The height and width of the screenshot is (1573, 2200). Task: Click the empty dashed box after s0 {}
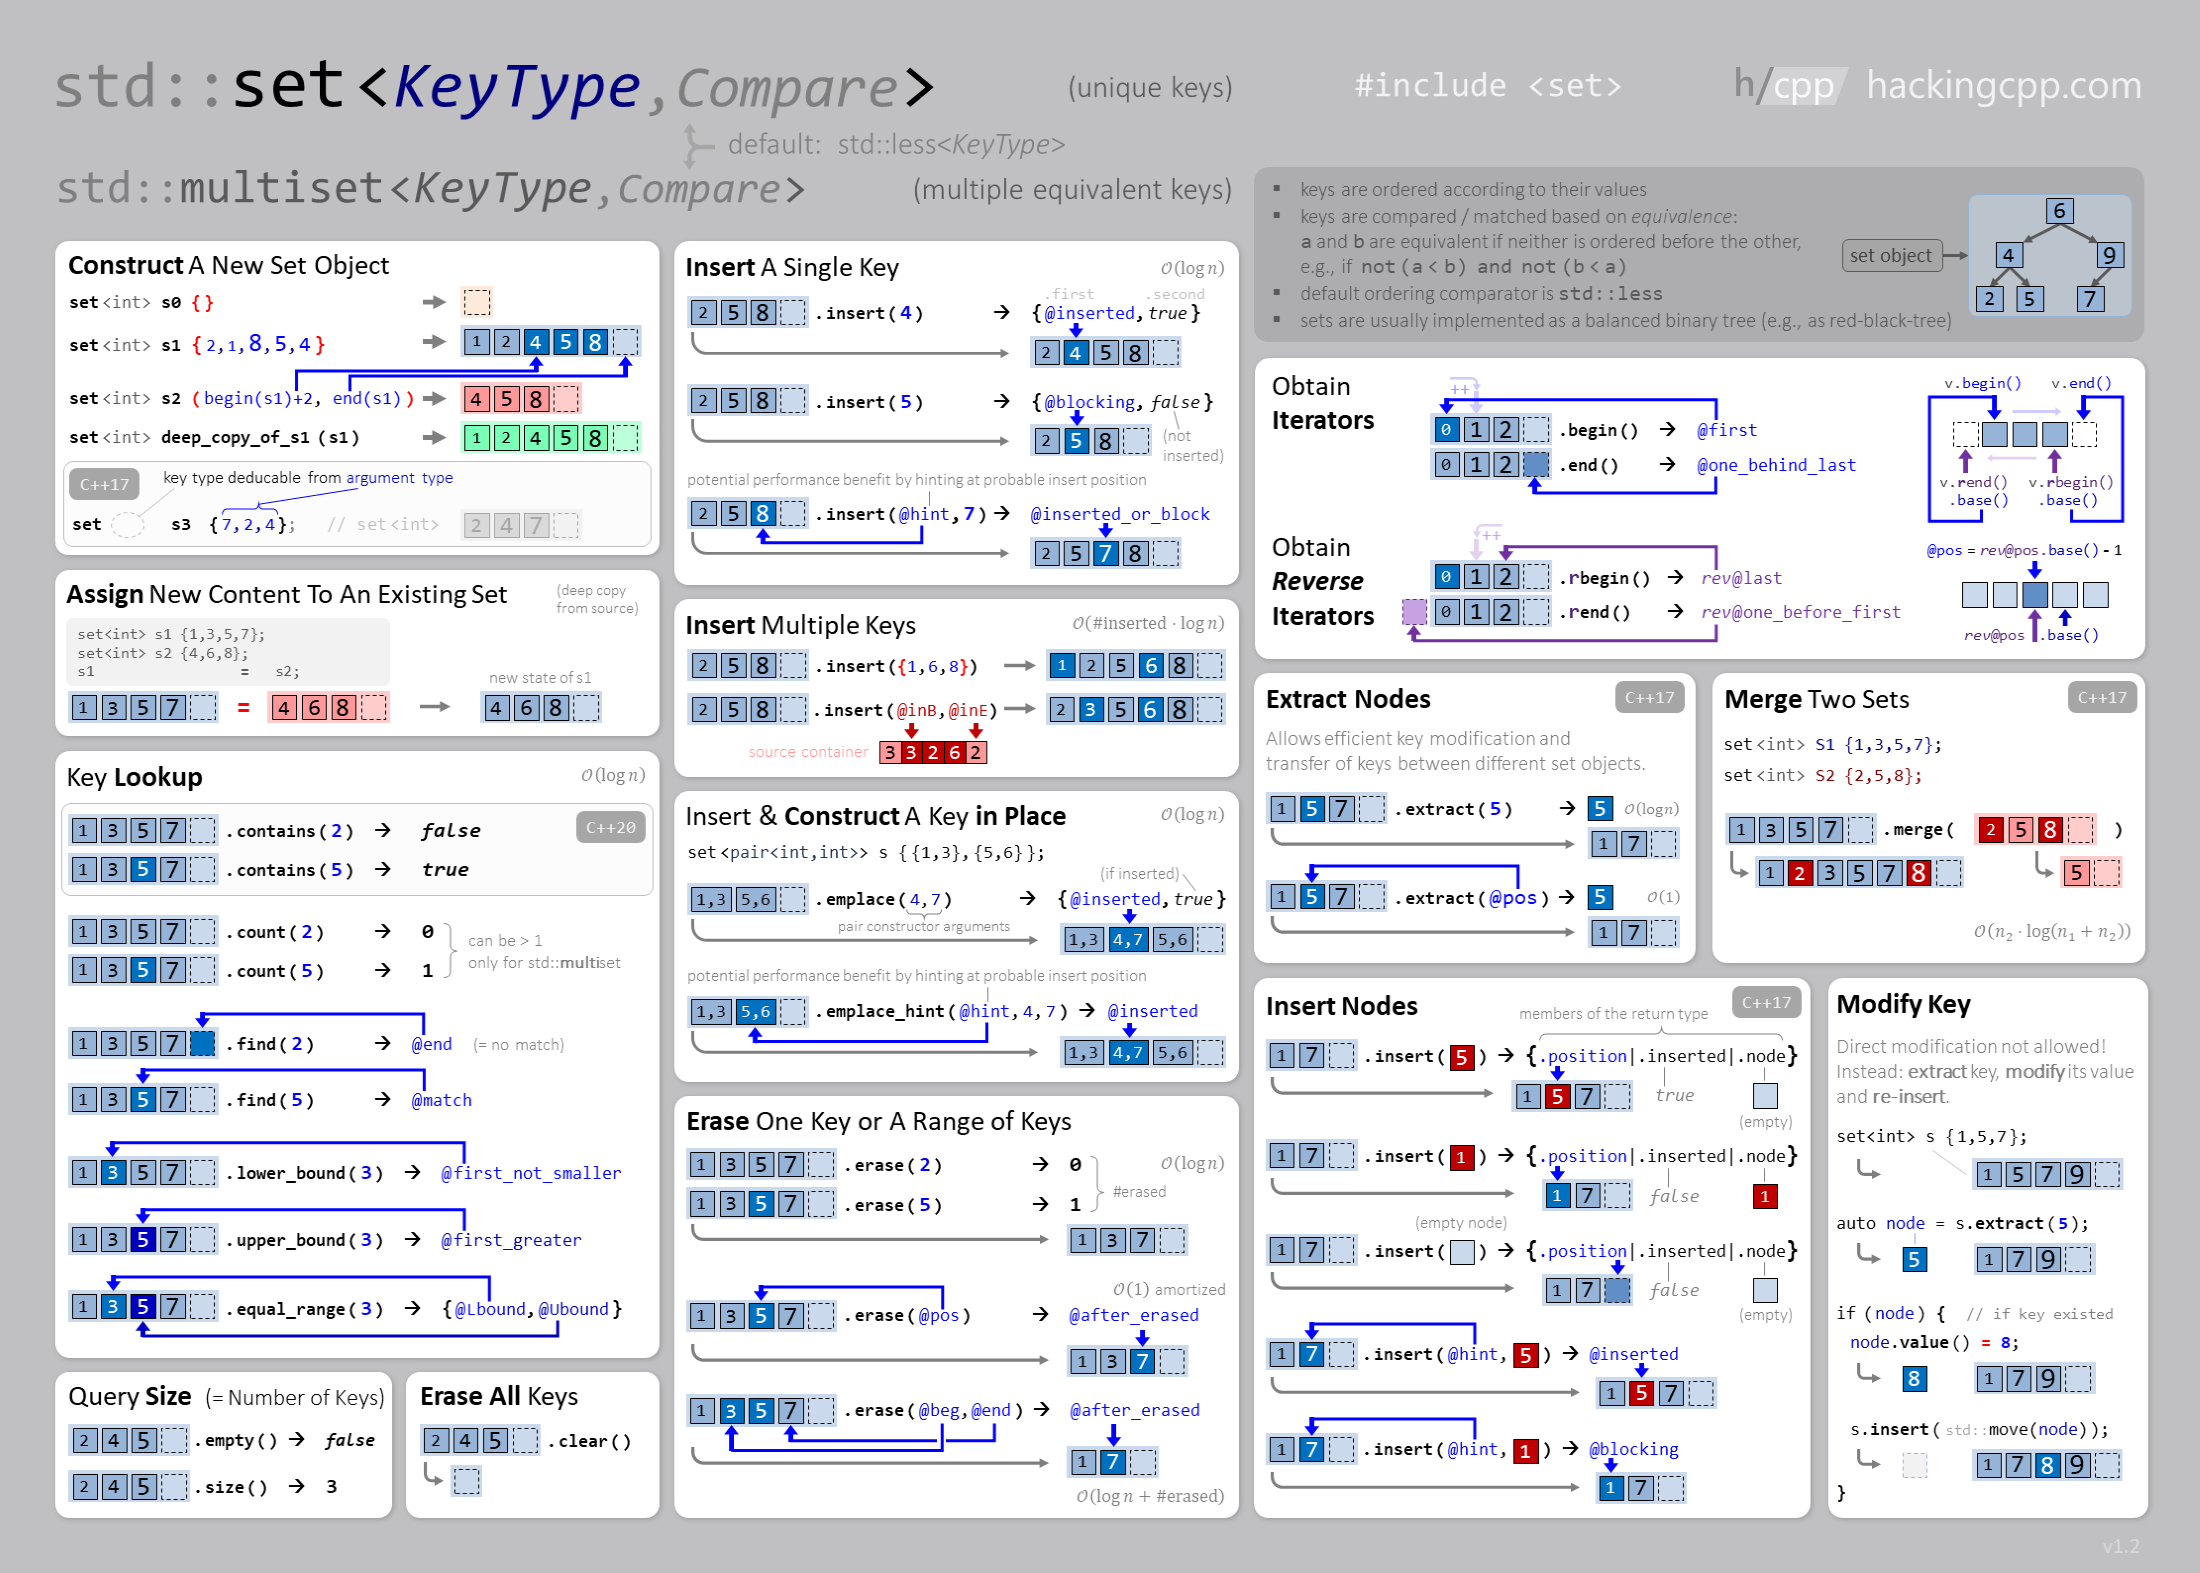click(x=476, y=302)
